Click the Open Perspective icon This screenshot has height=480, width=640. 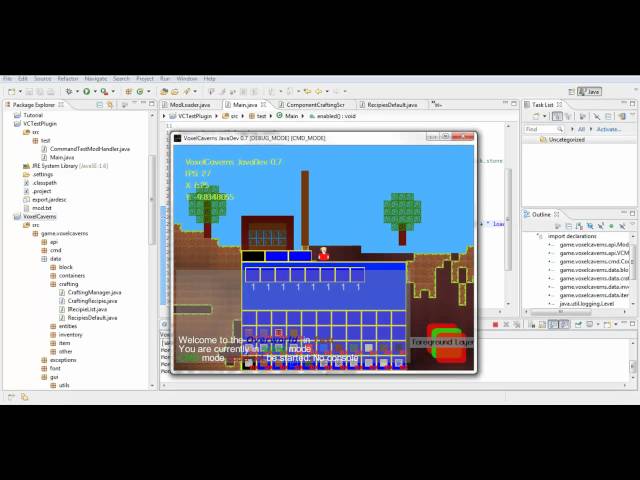[x=572, y=92]
